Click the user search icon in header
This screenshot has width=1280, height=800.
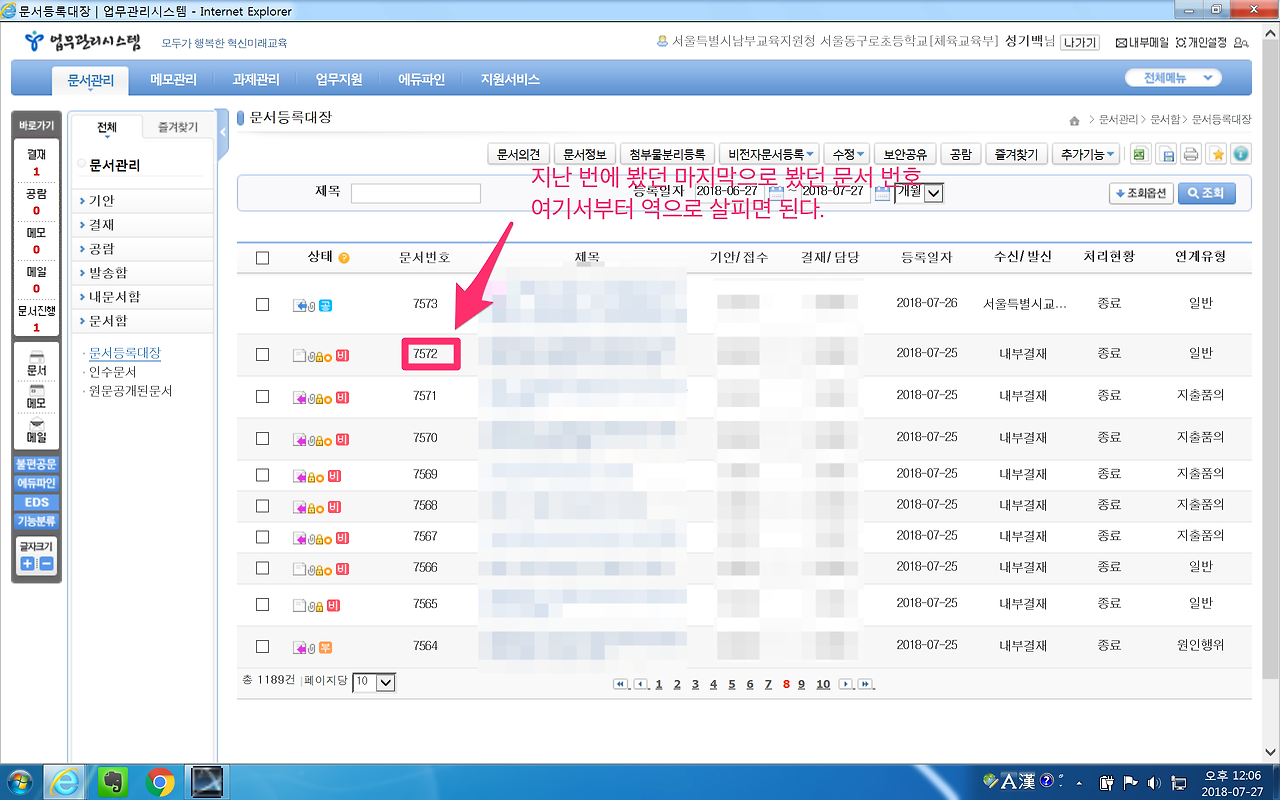(1241, 42)
